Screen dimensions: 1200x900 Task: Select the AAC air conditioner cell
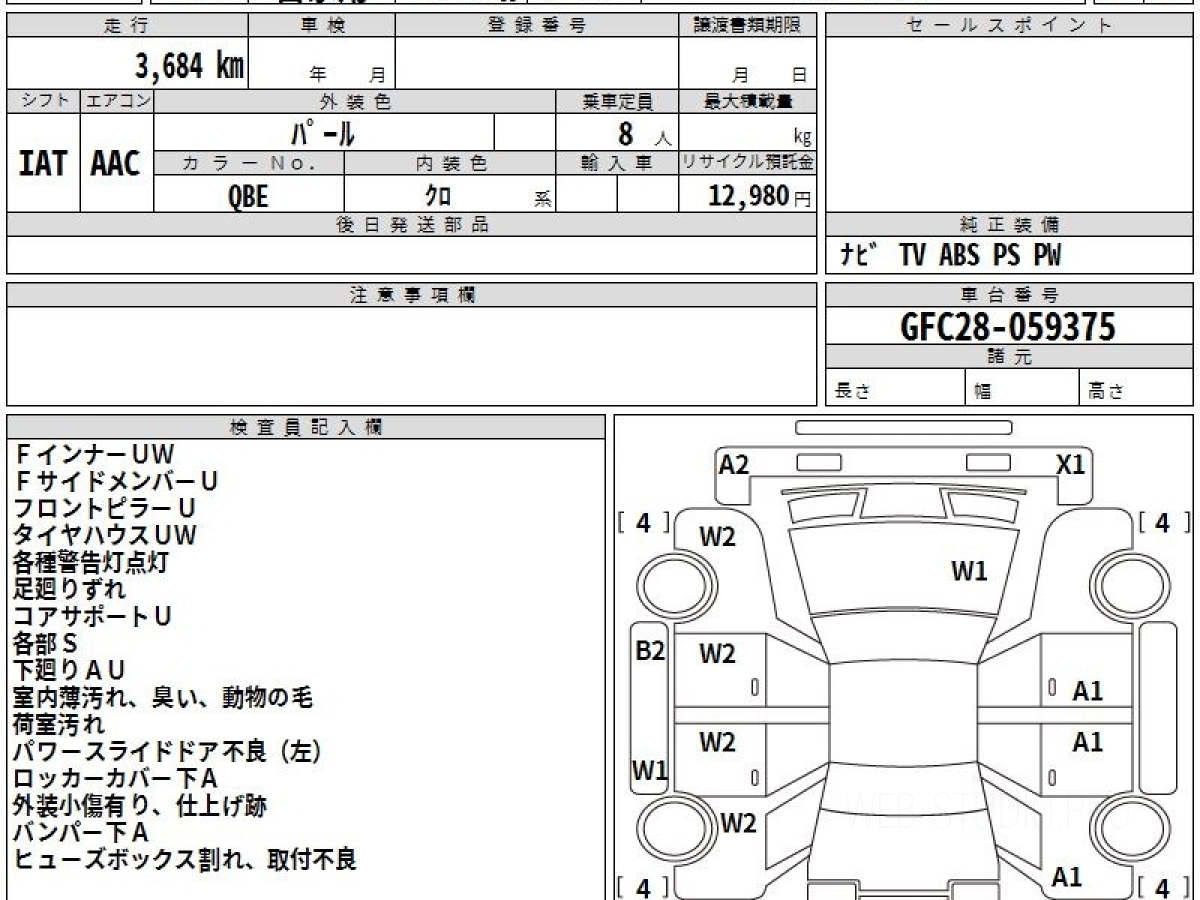coord(116,163)
